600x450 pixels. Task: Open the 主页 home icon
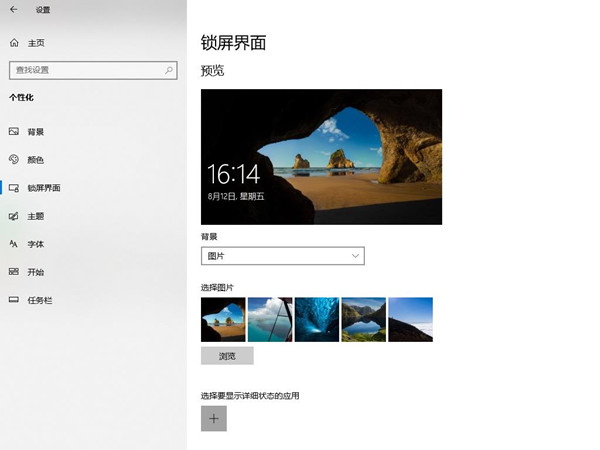[14, 43]
